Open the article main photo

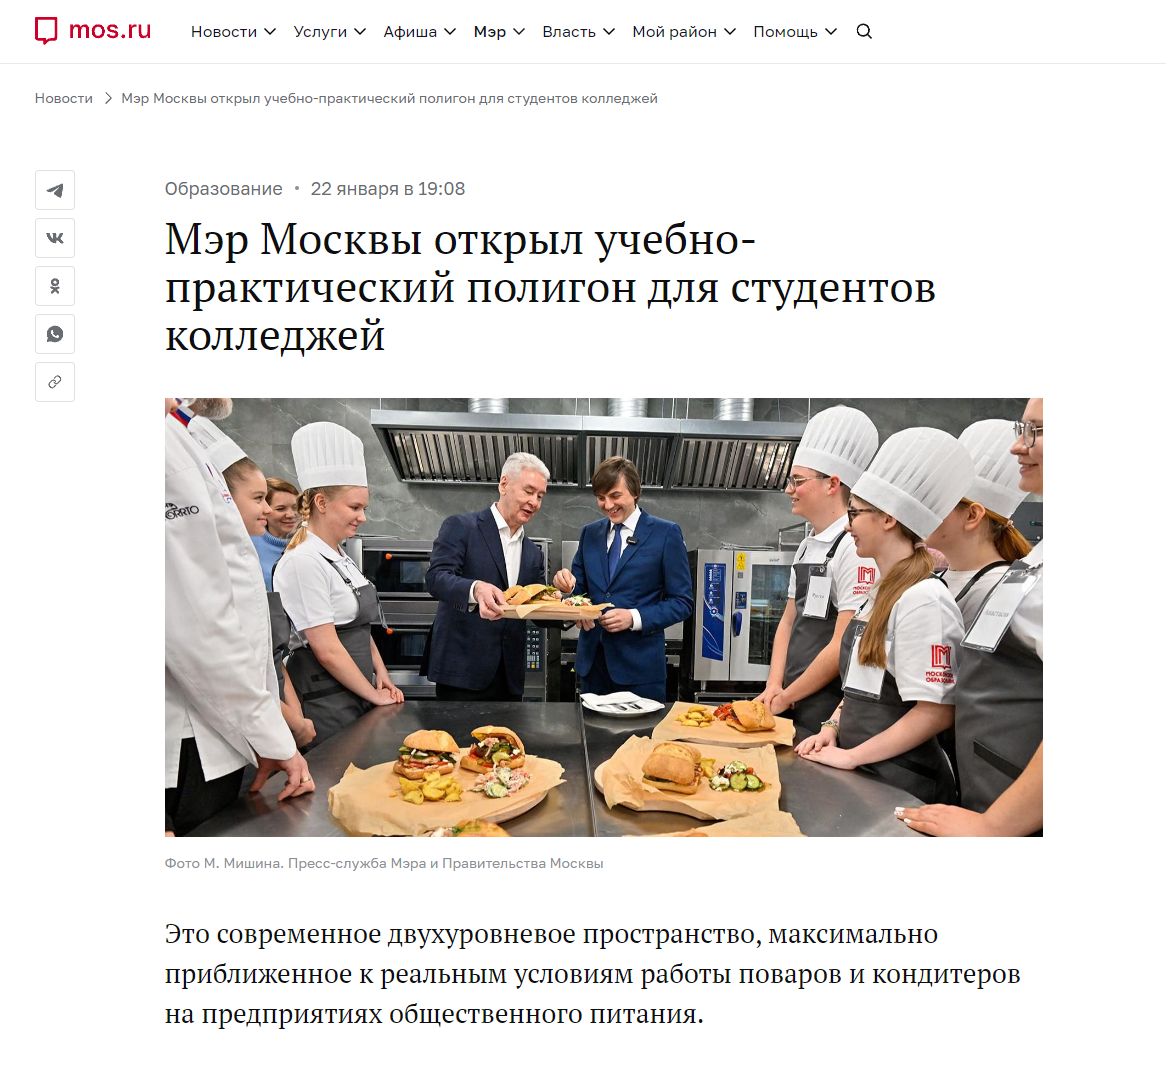tap(604, 617)
